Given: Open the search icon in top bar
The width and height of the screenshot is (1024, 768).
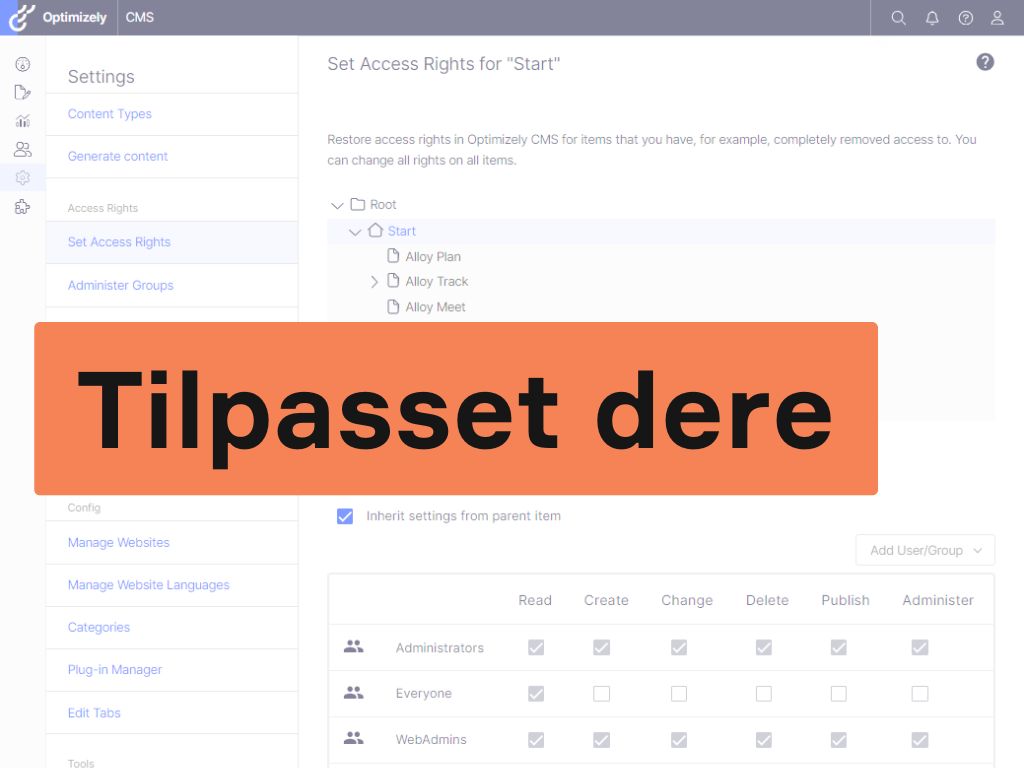Looking at the screenshot, I should (898, 18).
